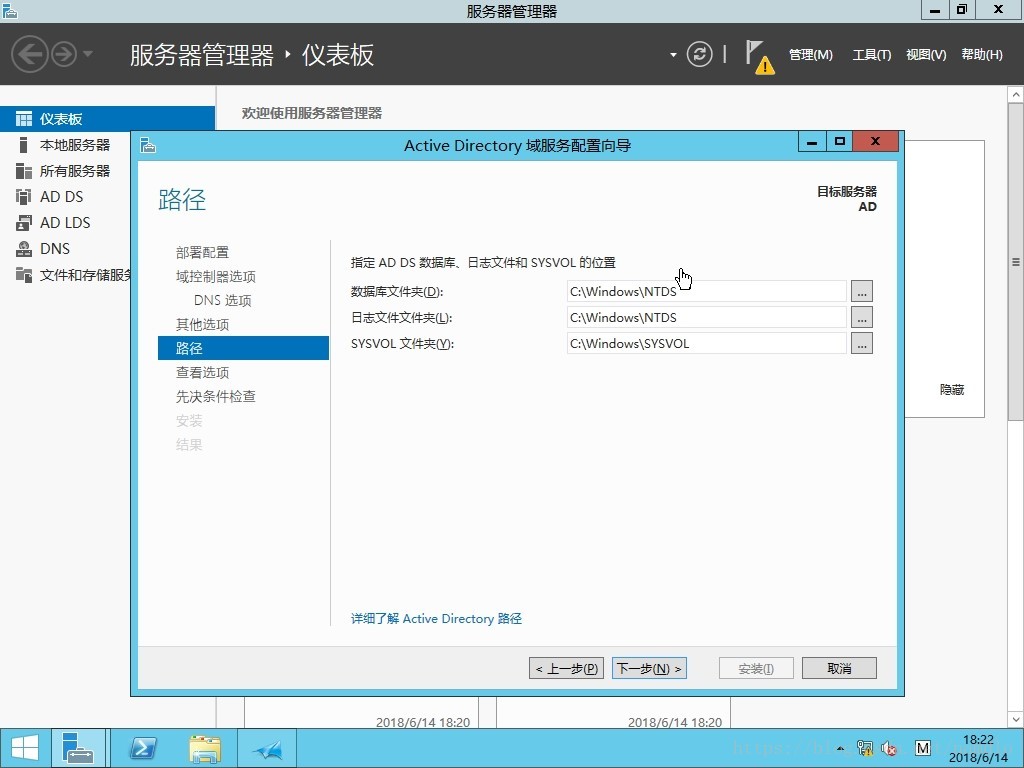Click the DNS role icon

coord(24,249)
